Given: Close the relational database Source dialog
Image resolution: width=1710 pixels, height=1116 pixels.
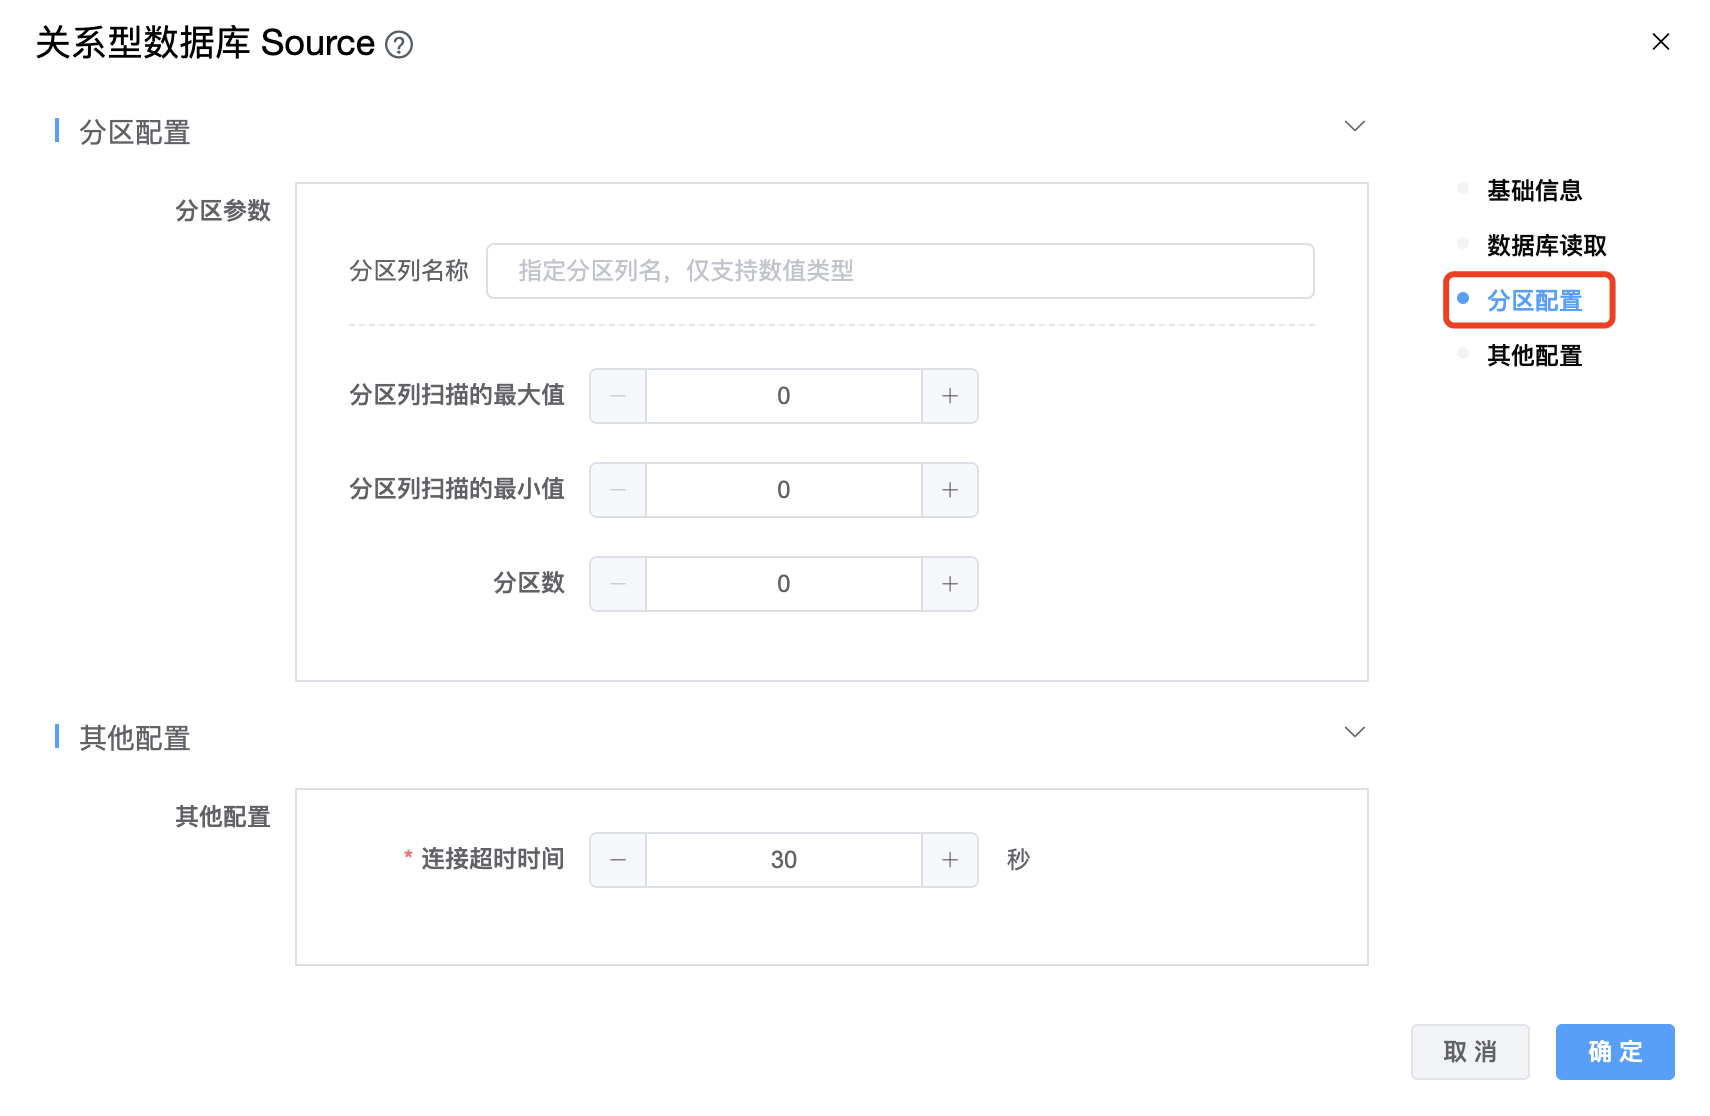Looking at the screenshot, I should pyautogui.click(x=1660, y=42).
